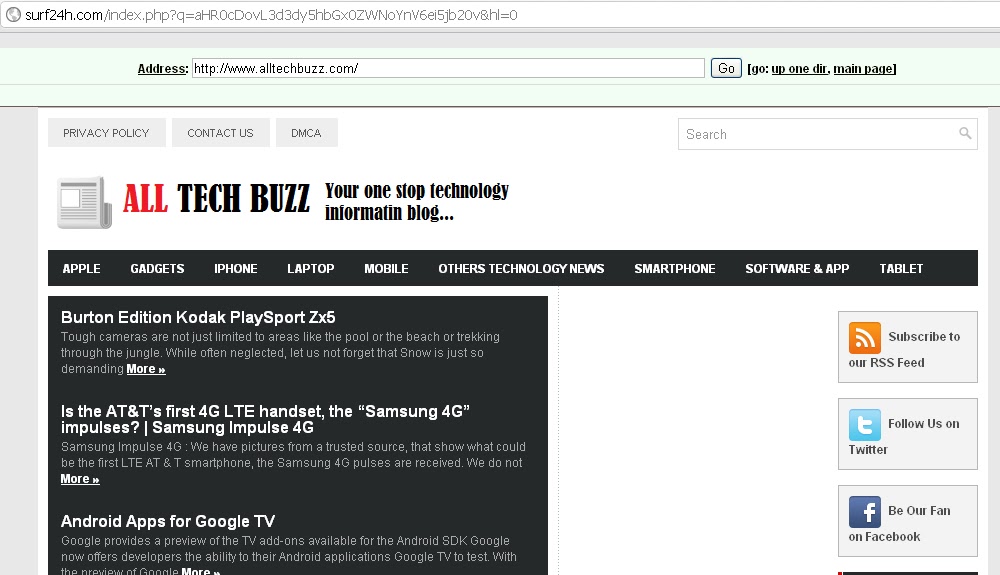The image size is (1000, 575).
Task: Click the ALL TECH BUZZ logo title
Action: 216,198
